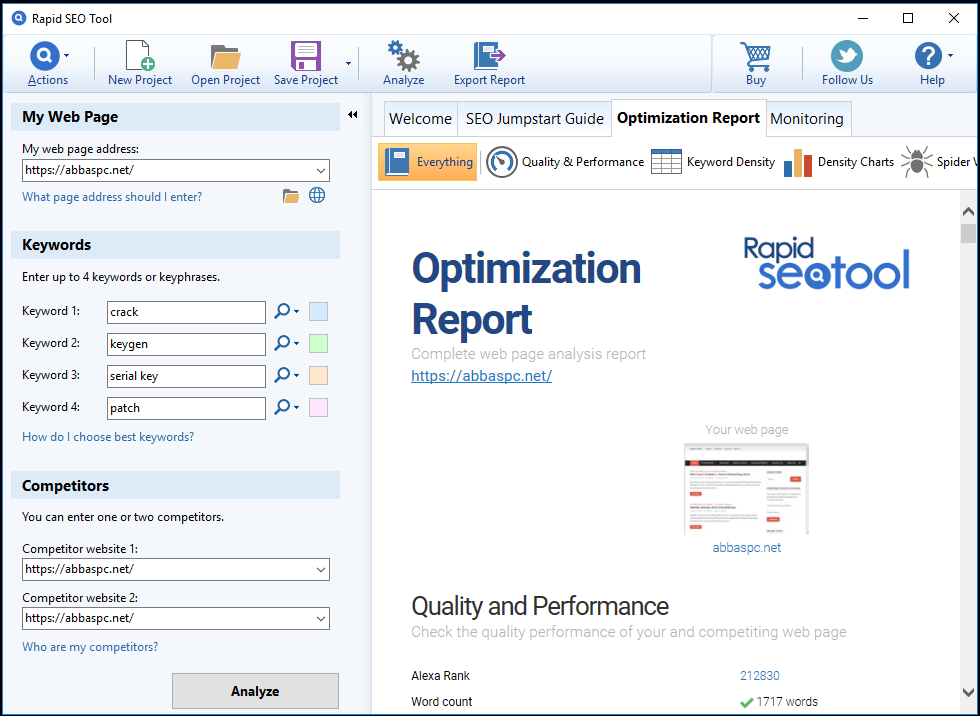
Task: Expand the Save Project dropdown arrow
Action: tap(348, 63)
